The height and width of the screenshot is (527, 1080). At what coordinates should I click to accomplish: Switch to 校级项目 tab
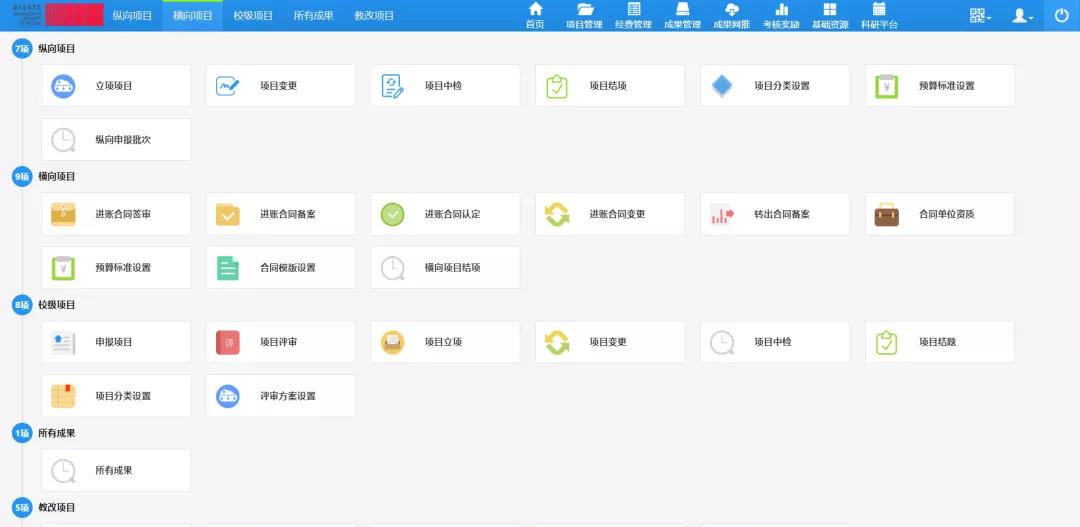click(253, 16)
